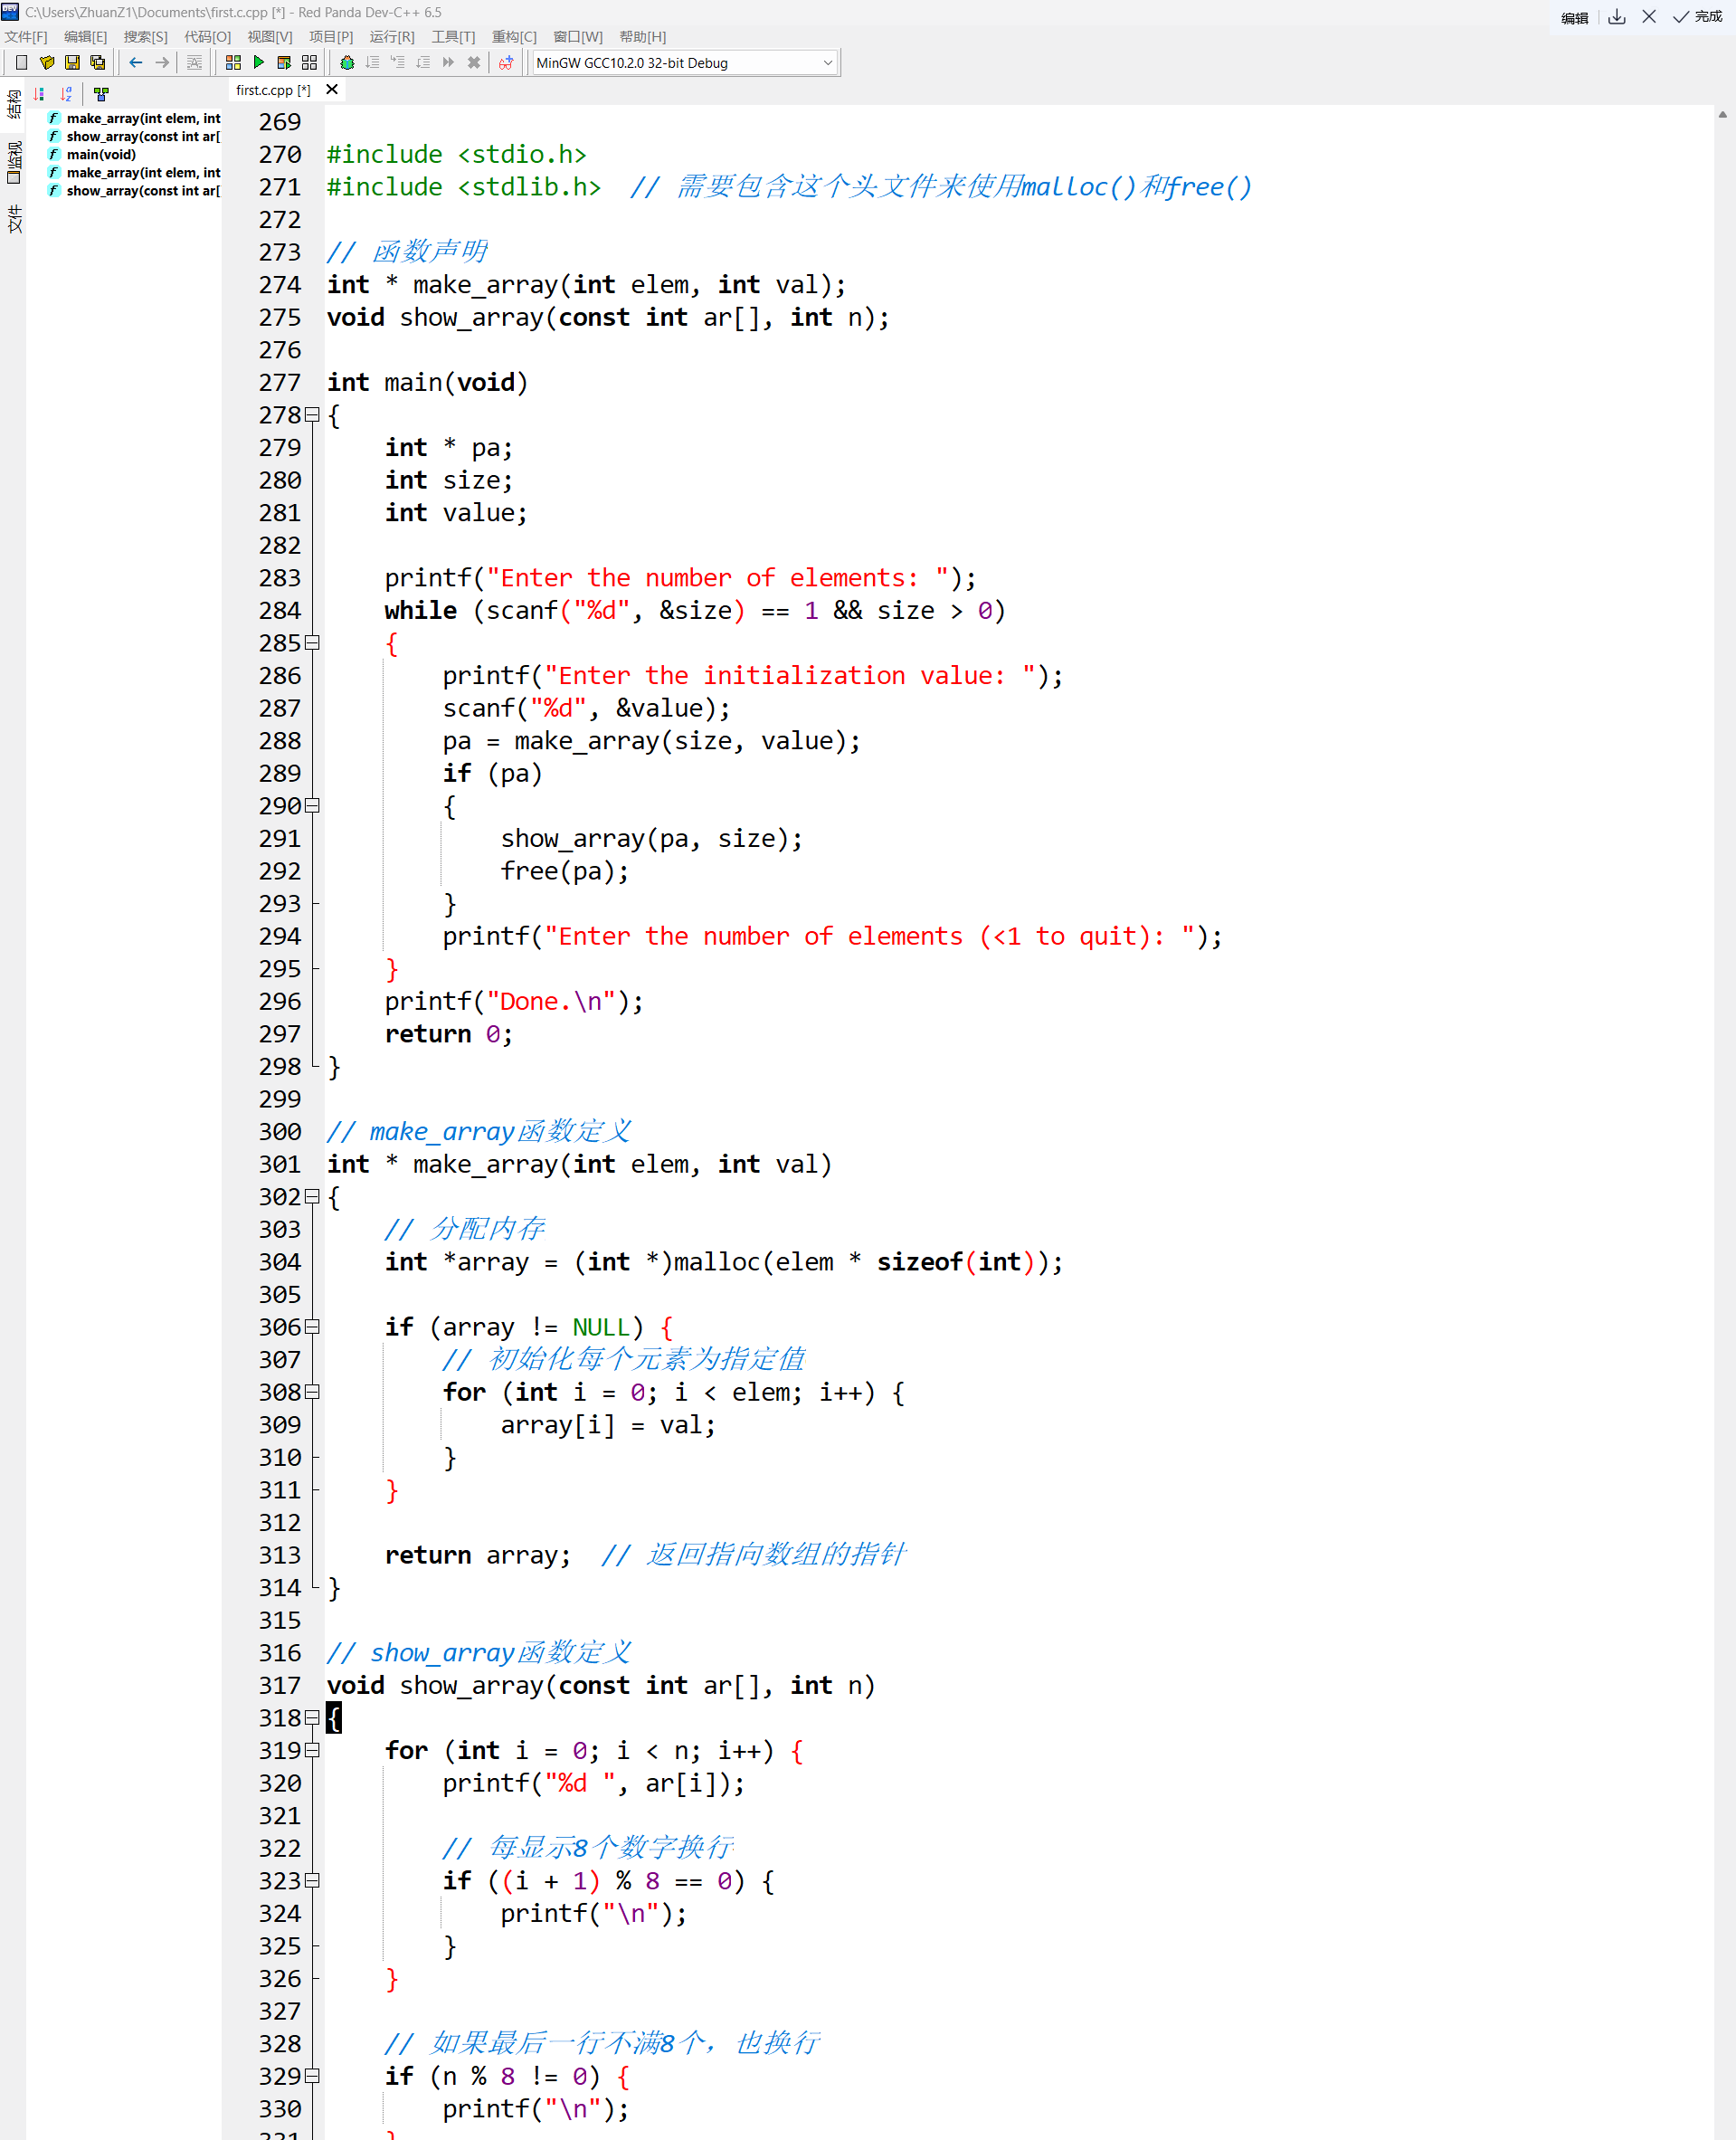
Task: Collapse the main function fold at line 278
Action: click(313, 414)
